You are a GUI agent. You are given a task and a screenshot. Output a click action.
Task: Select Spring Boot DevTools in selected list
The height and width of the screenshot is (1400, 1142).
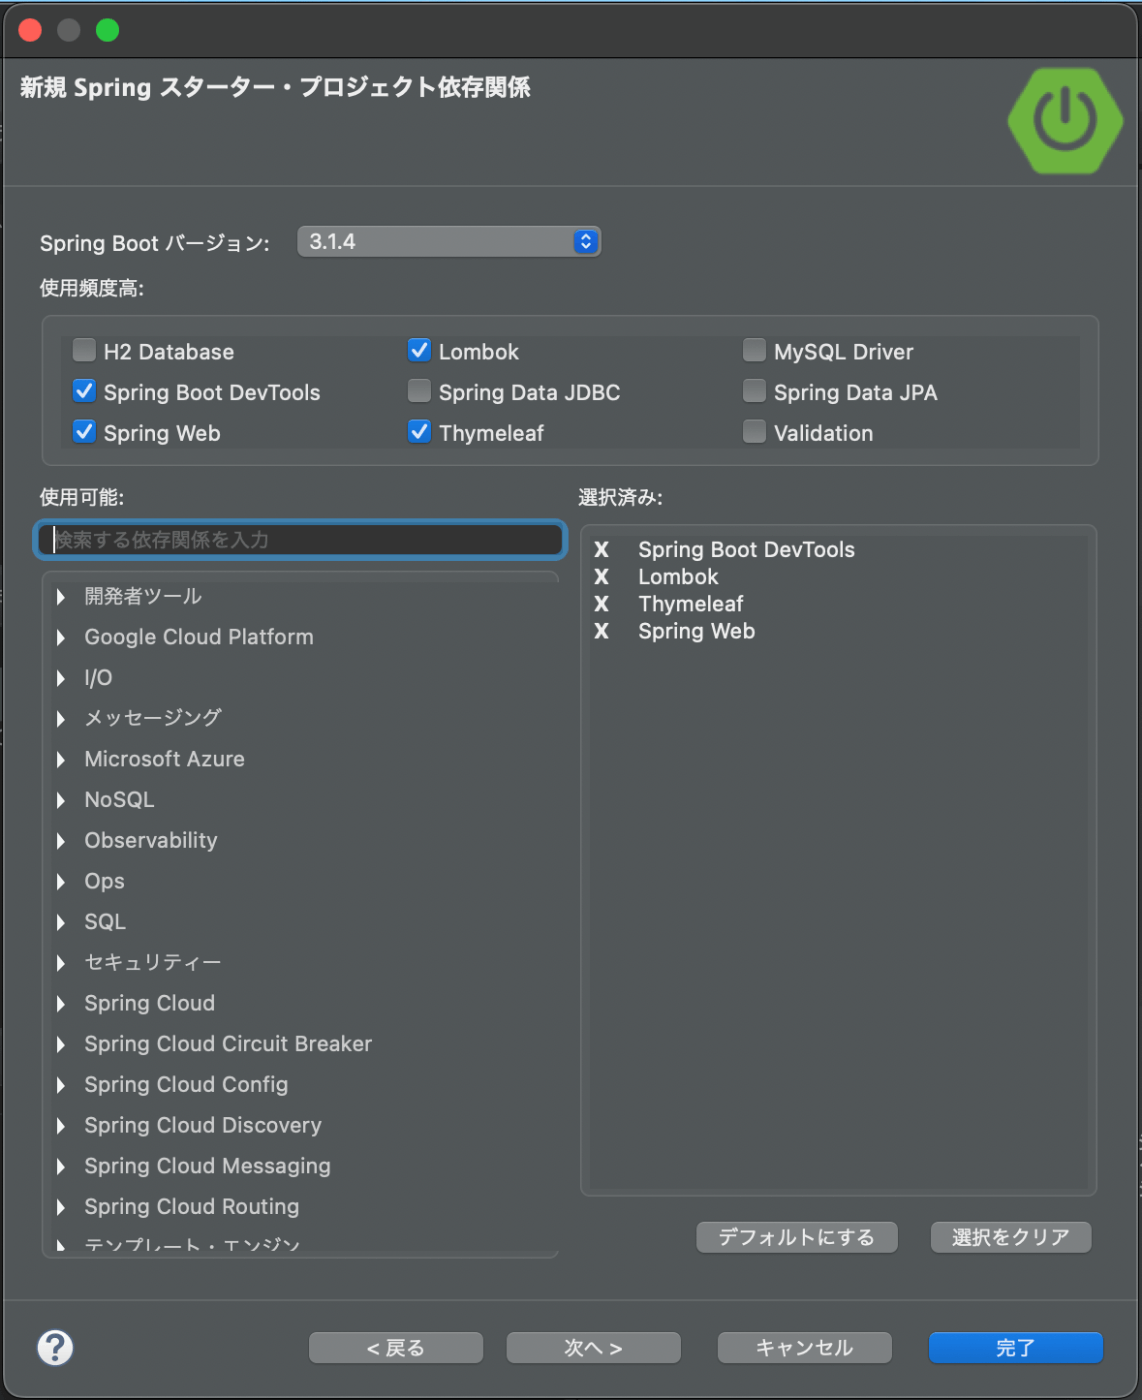click(x=746, y=550)
